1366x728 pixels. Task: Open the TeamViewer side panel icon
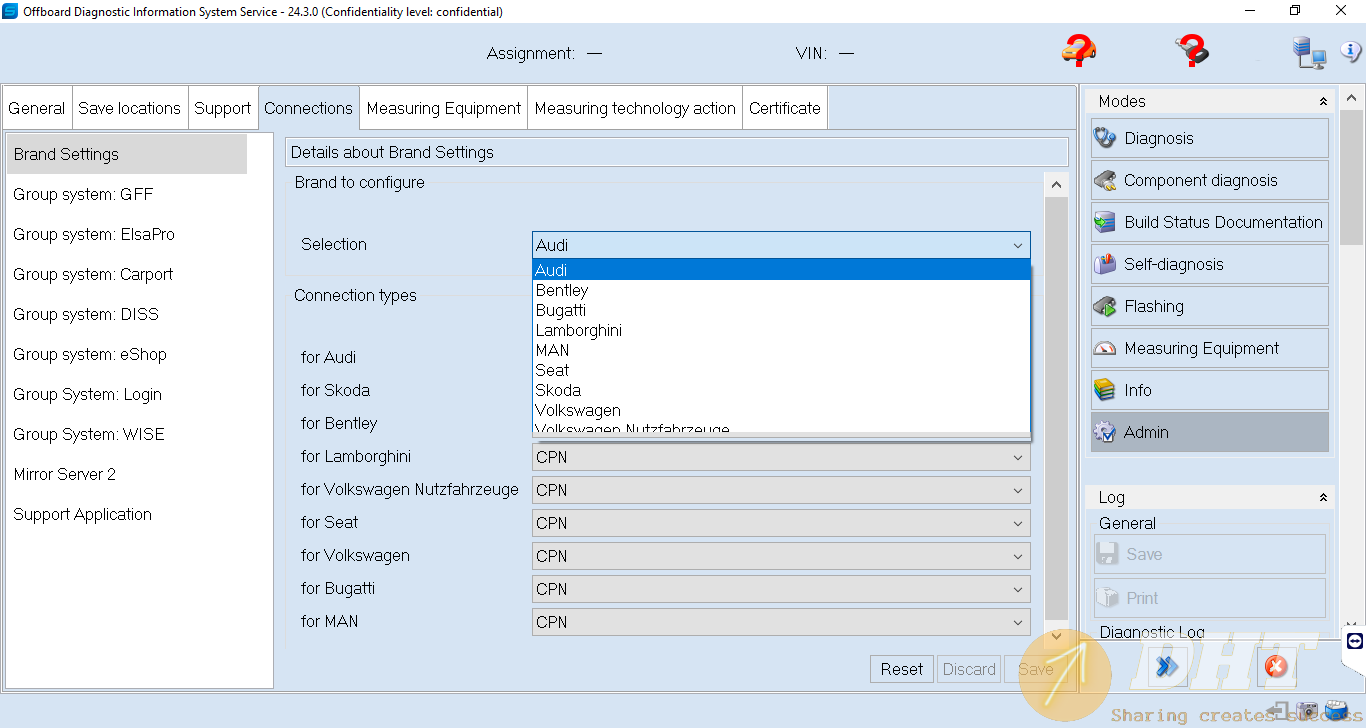pyautogui.click(x=1354, y=641)
